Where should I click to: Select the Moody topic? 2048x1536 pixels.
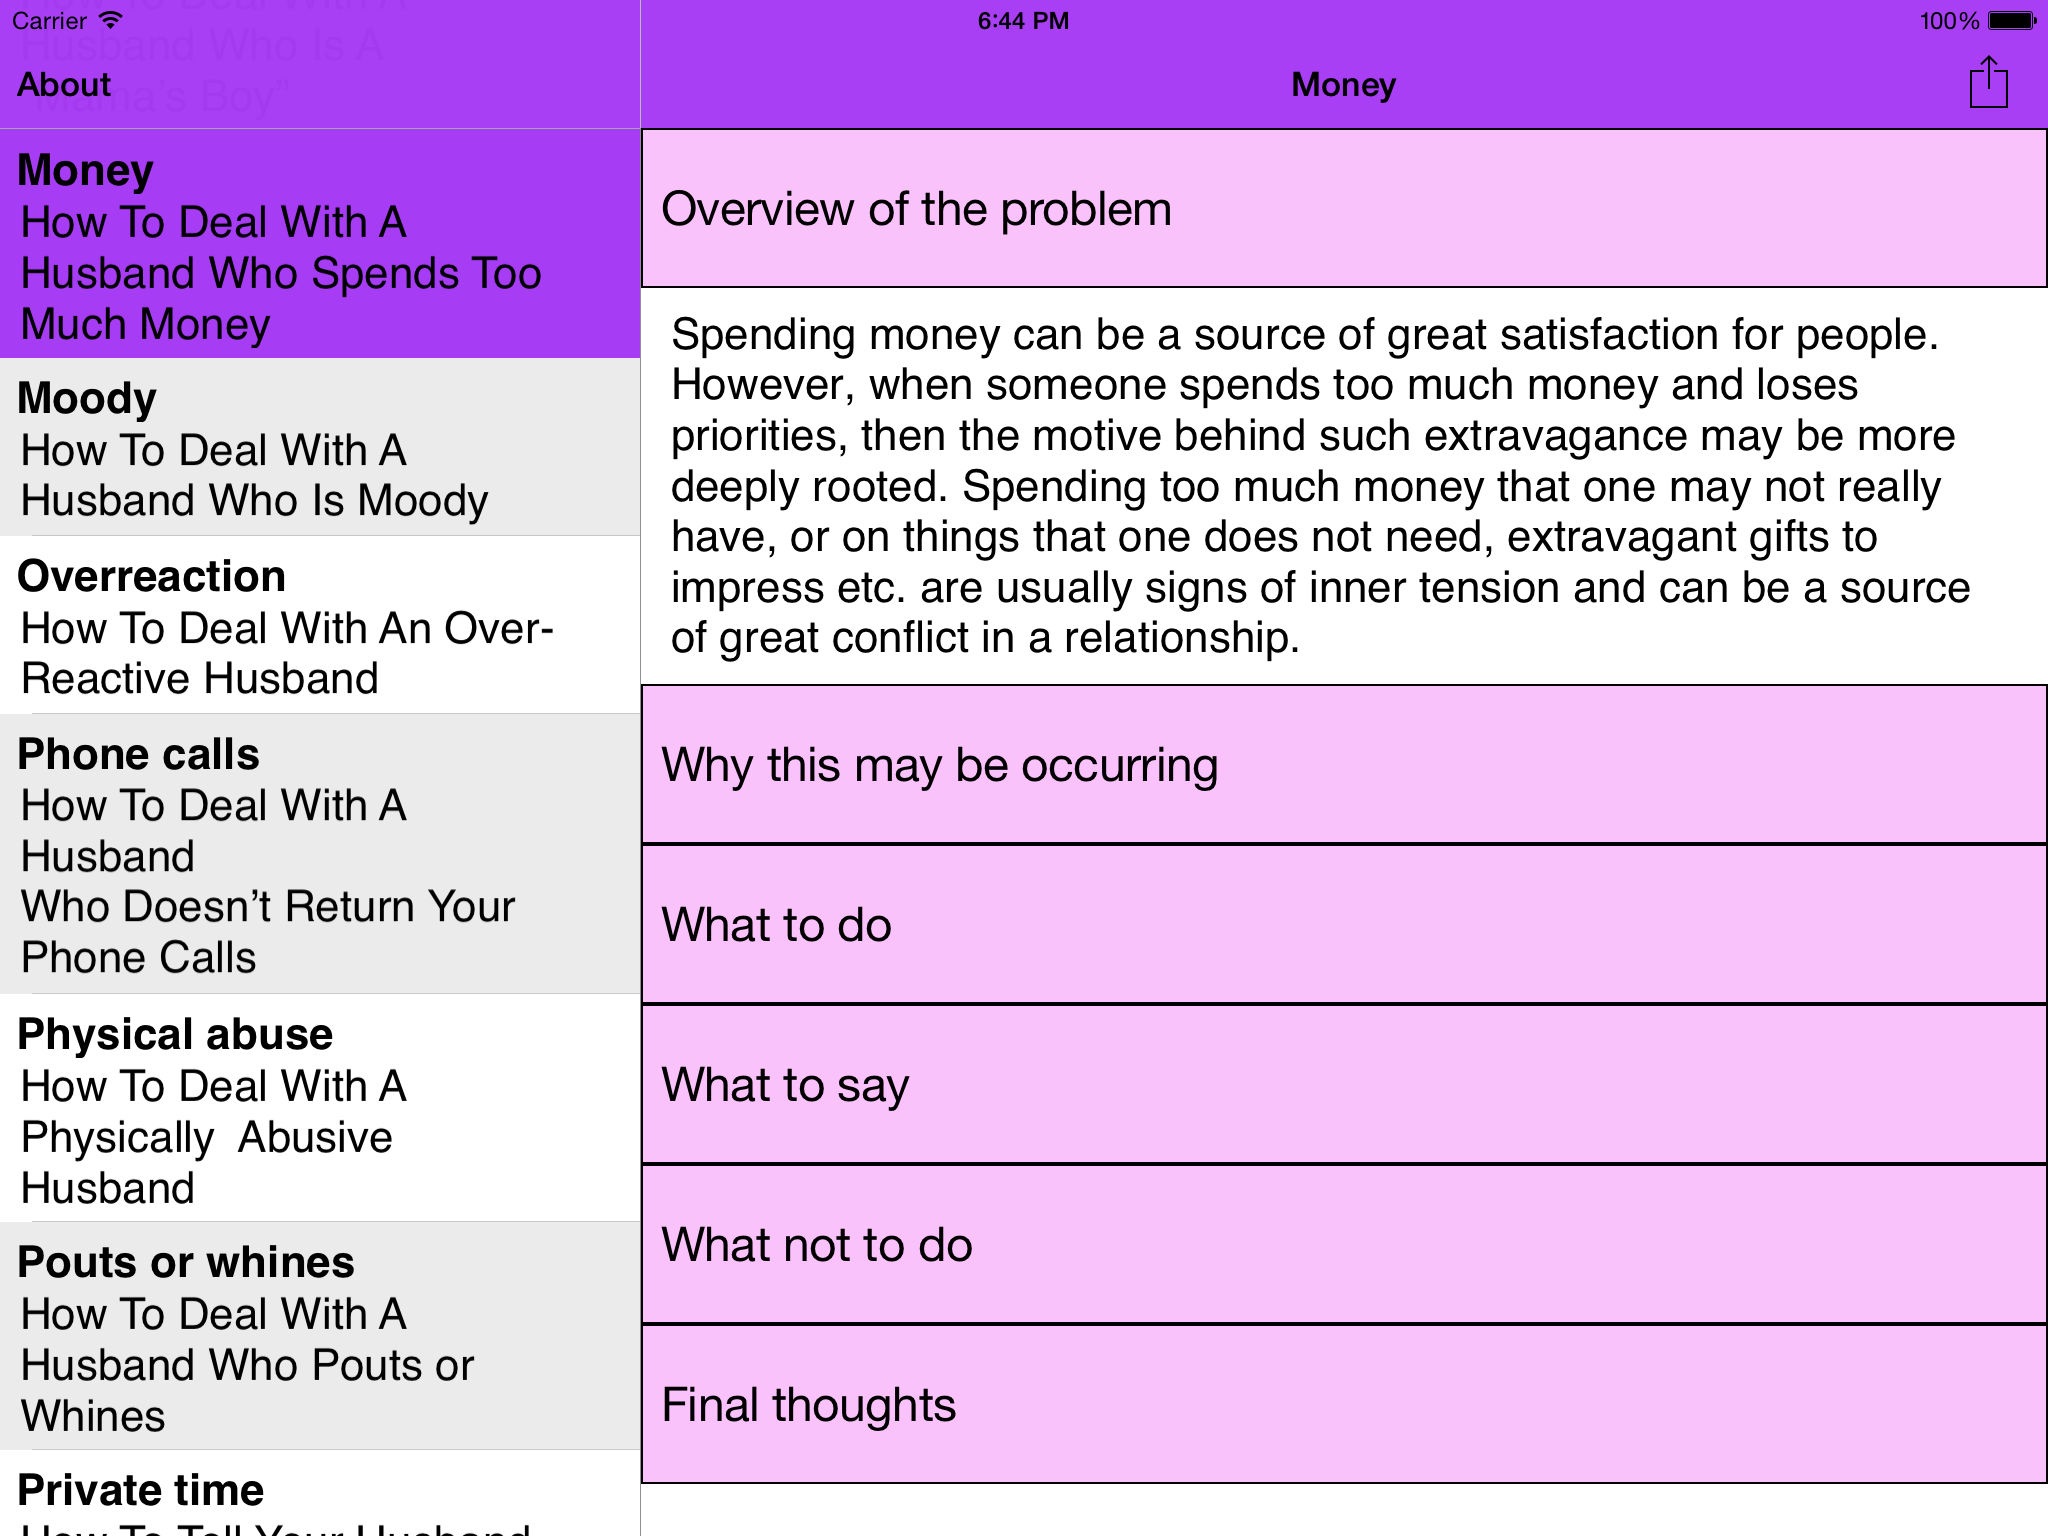(320, 448)
